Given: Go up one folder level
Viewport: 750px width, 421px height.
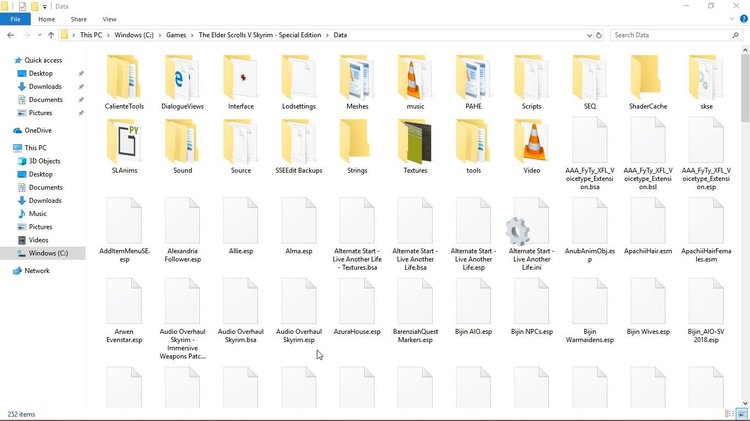Looking at the screenshot, I should pos(51,35).
